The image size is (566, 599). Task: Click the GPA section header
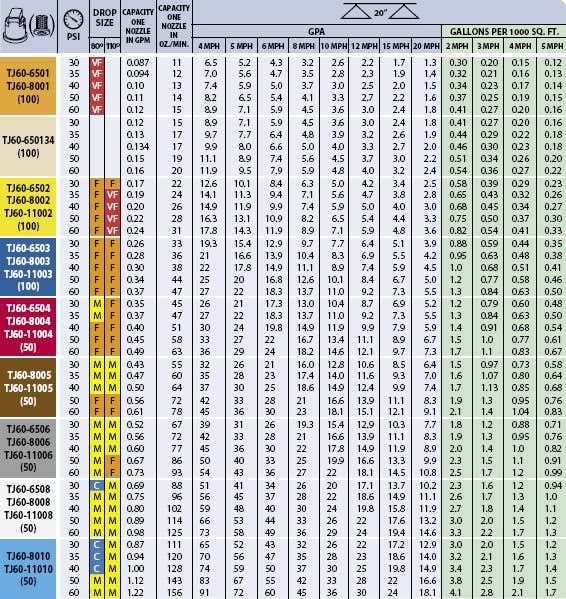(x=316, y=31)
